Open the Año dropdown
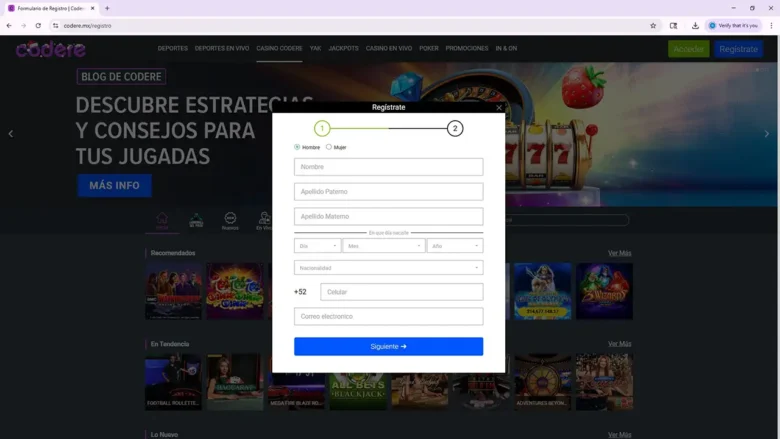This screenshot has width=780, height=439. [455, 246]
